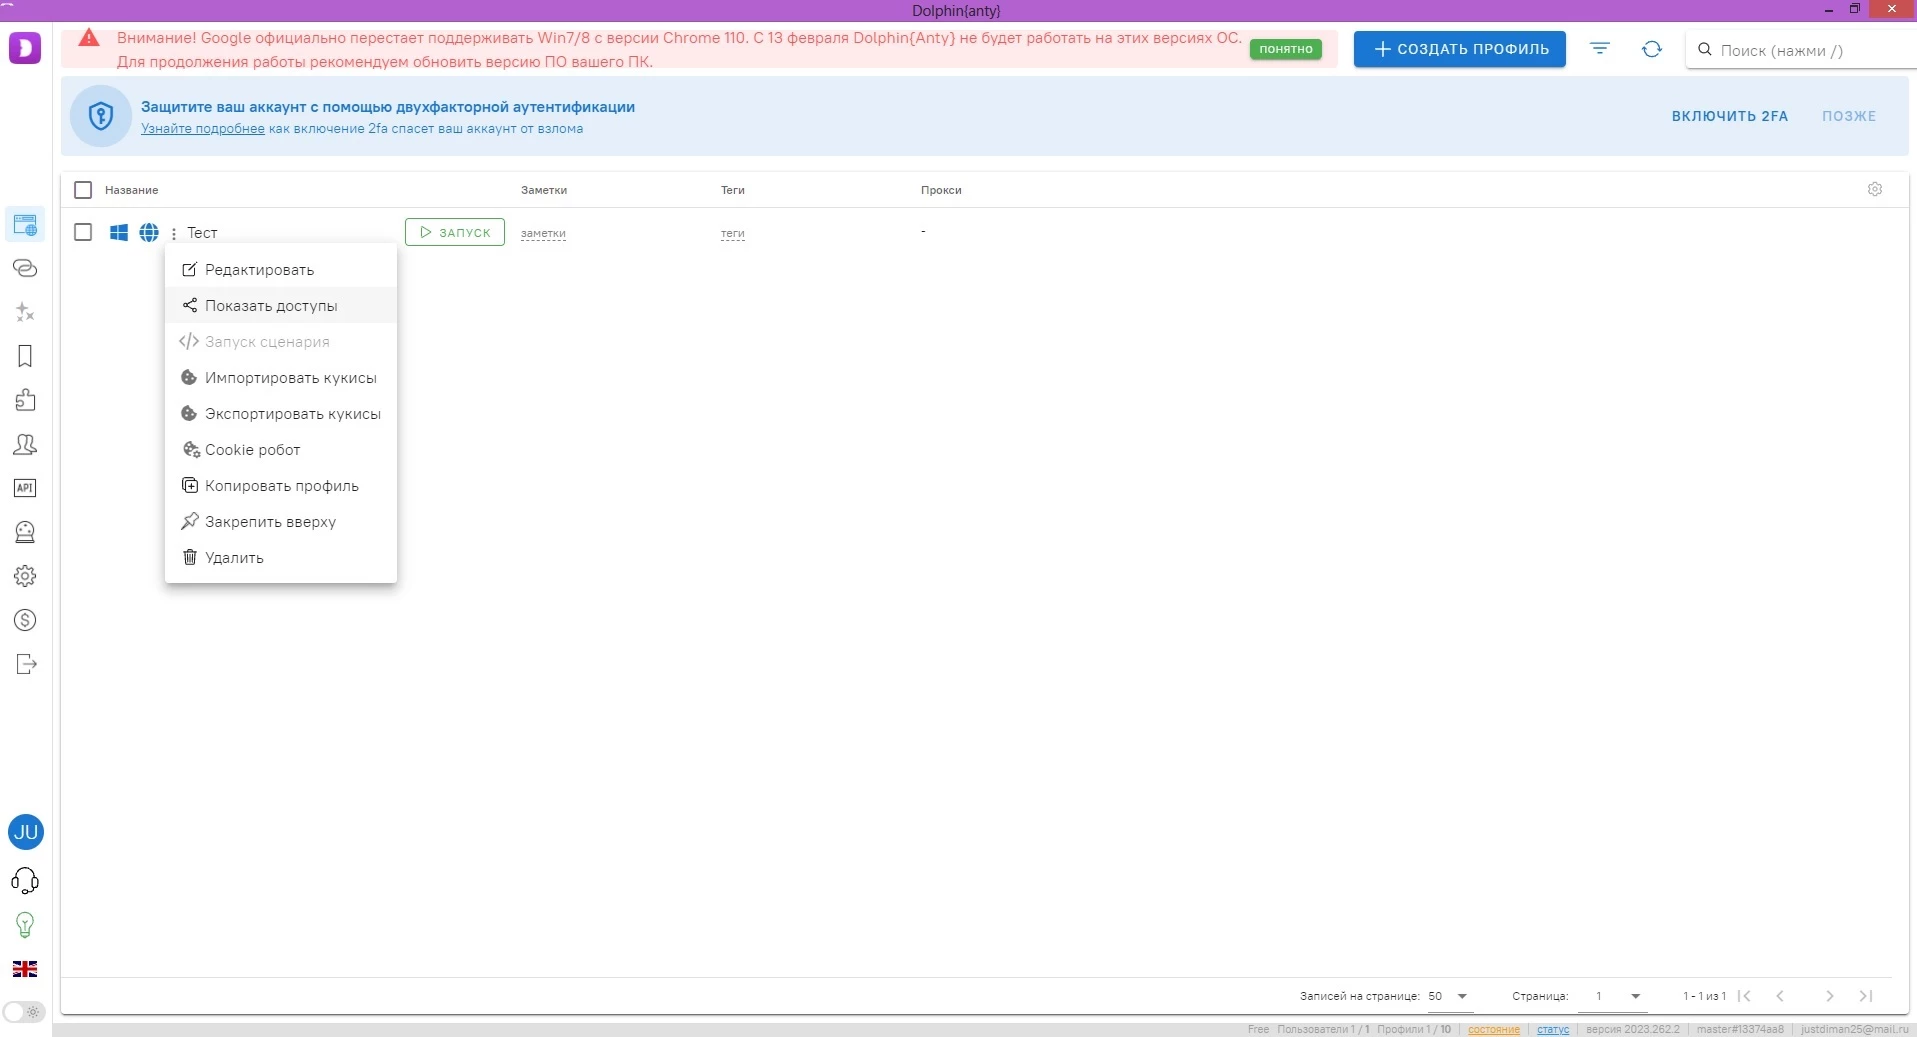The width and height of the screenshot is (1917, 1037).
Task: Click the Создать профиль button
Action: [1460, 49]
